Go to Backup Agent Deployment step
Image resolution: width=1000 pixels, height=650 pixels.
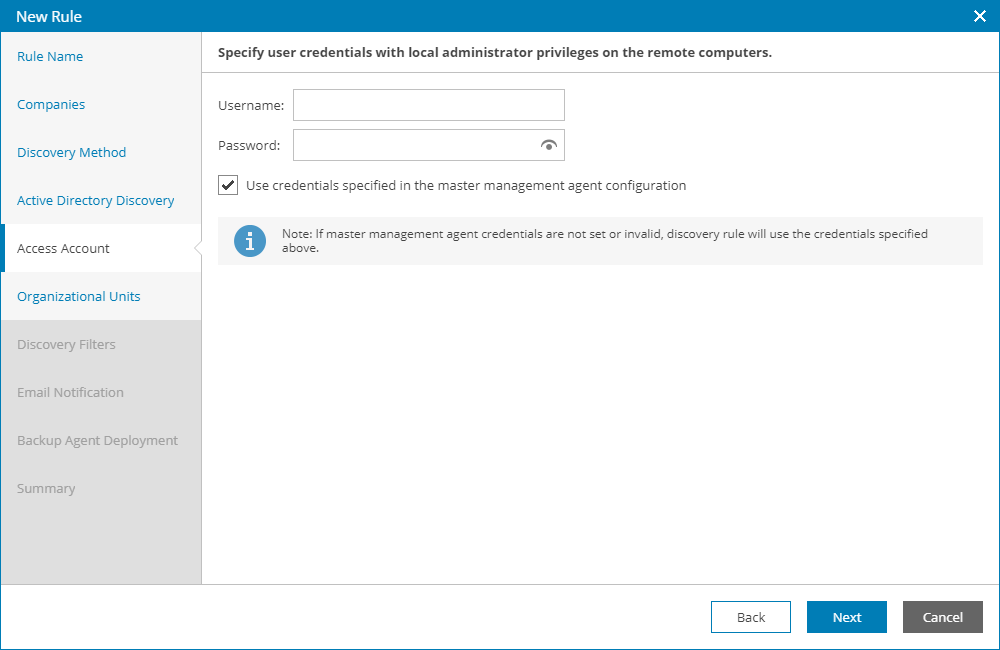click(x=98, y=441)
